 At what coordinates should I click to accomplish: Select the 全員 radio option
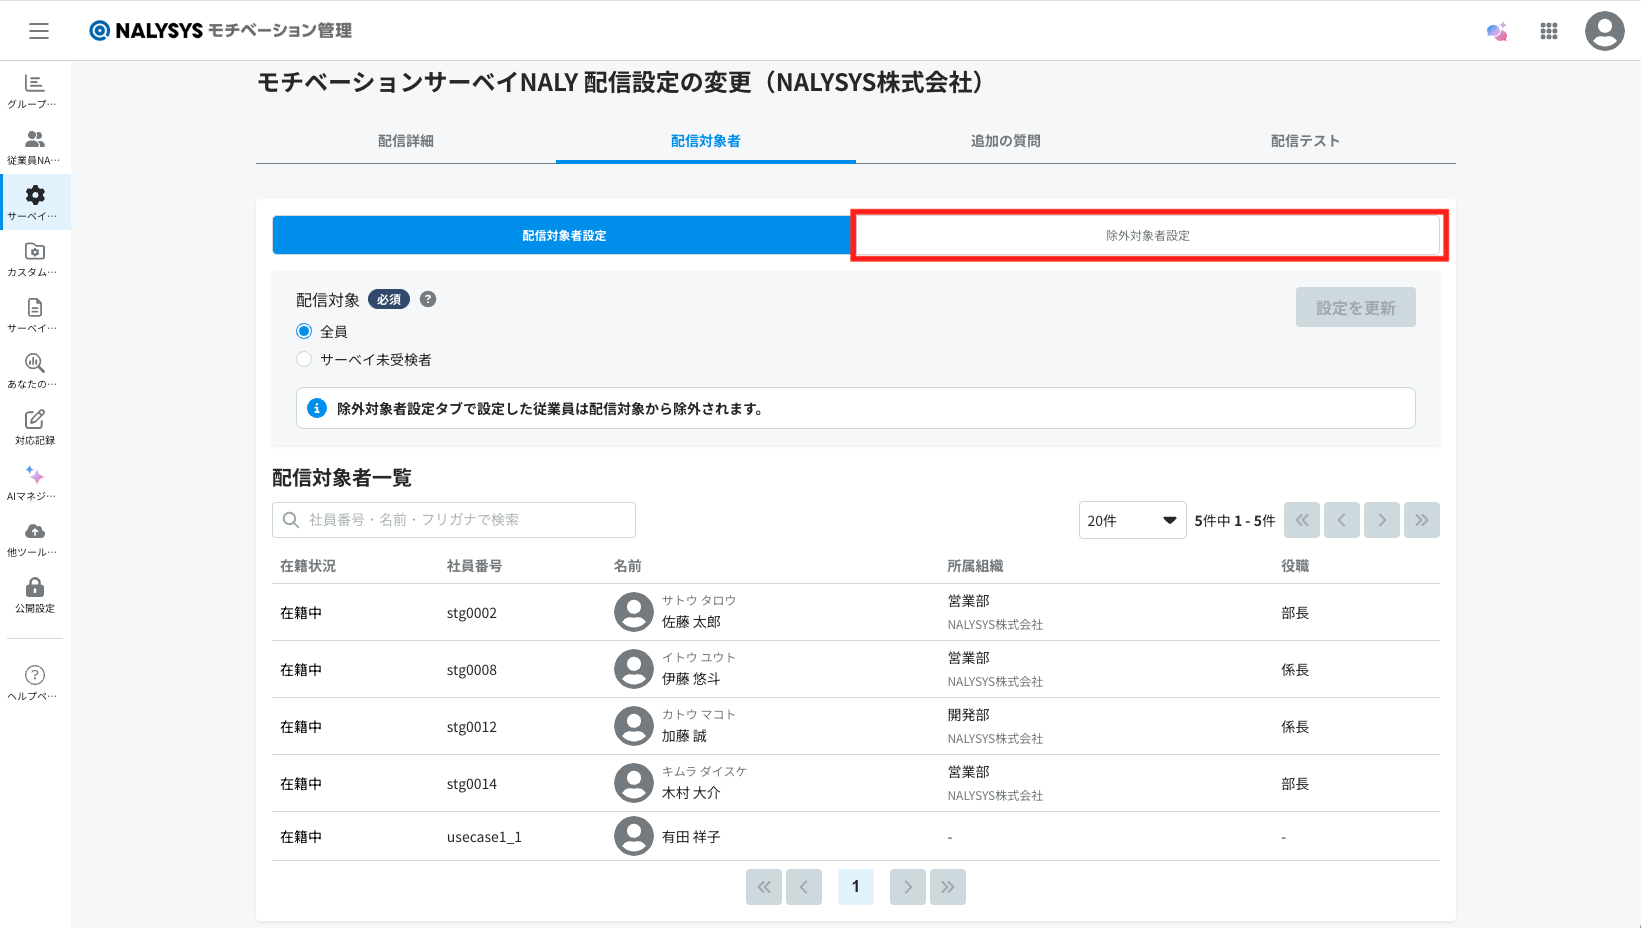[304, 331]
